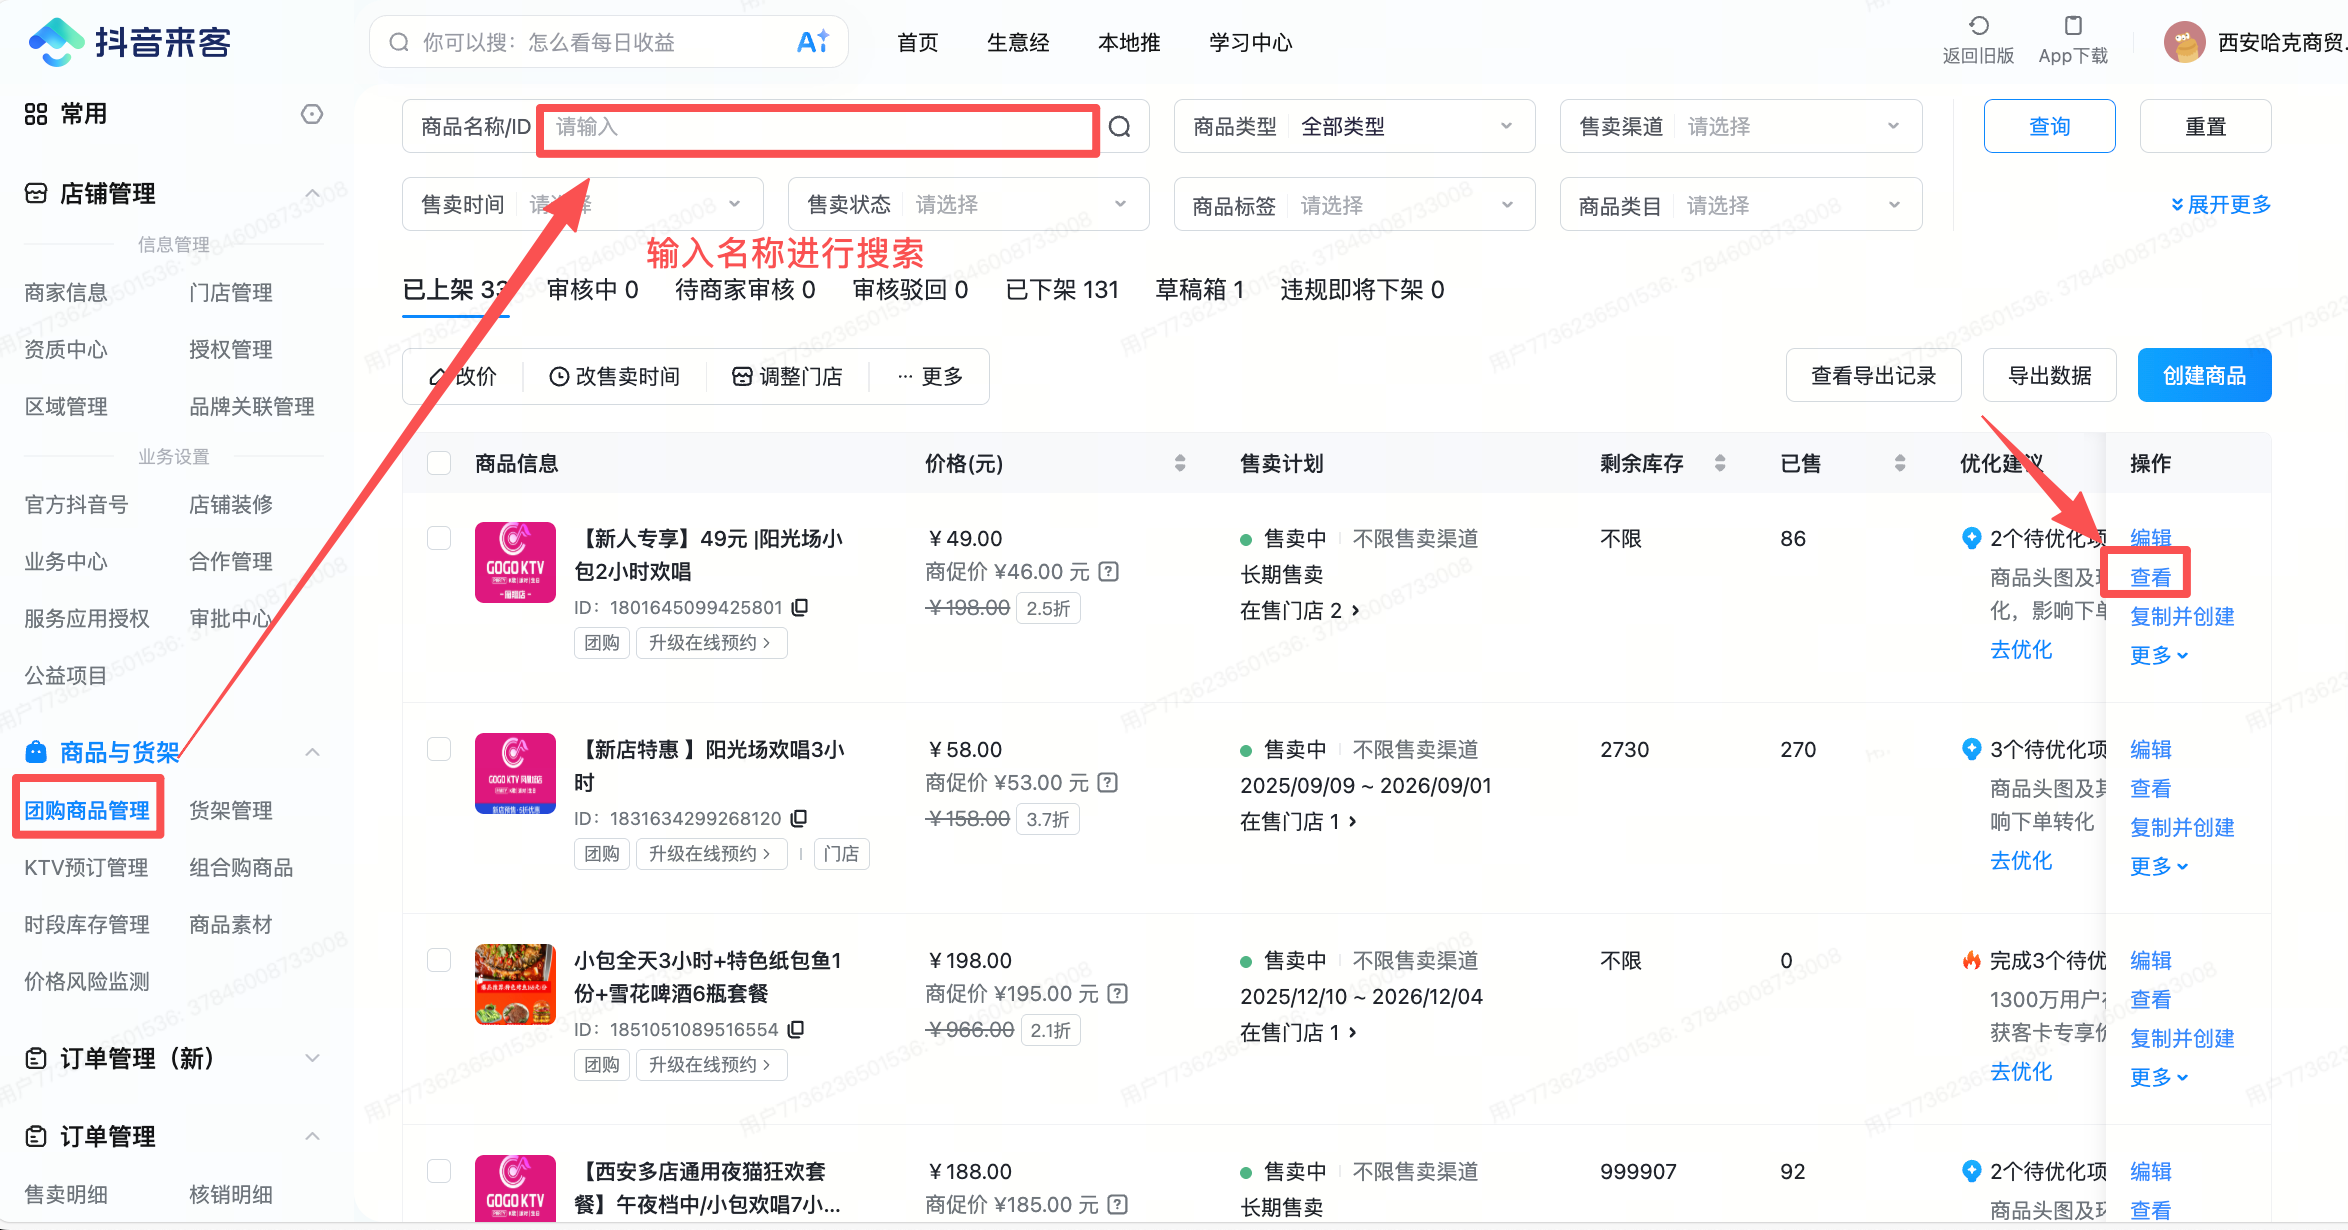Switch to the 已下架 131 tab
2348x1230 pixels.
coord(1062,290)
